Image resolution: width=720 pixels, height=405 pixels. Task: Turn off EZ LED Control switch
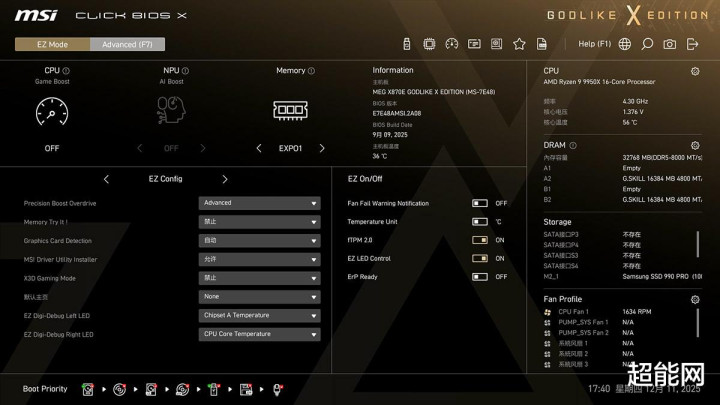[480, 258]
